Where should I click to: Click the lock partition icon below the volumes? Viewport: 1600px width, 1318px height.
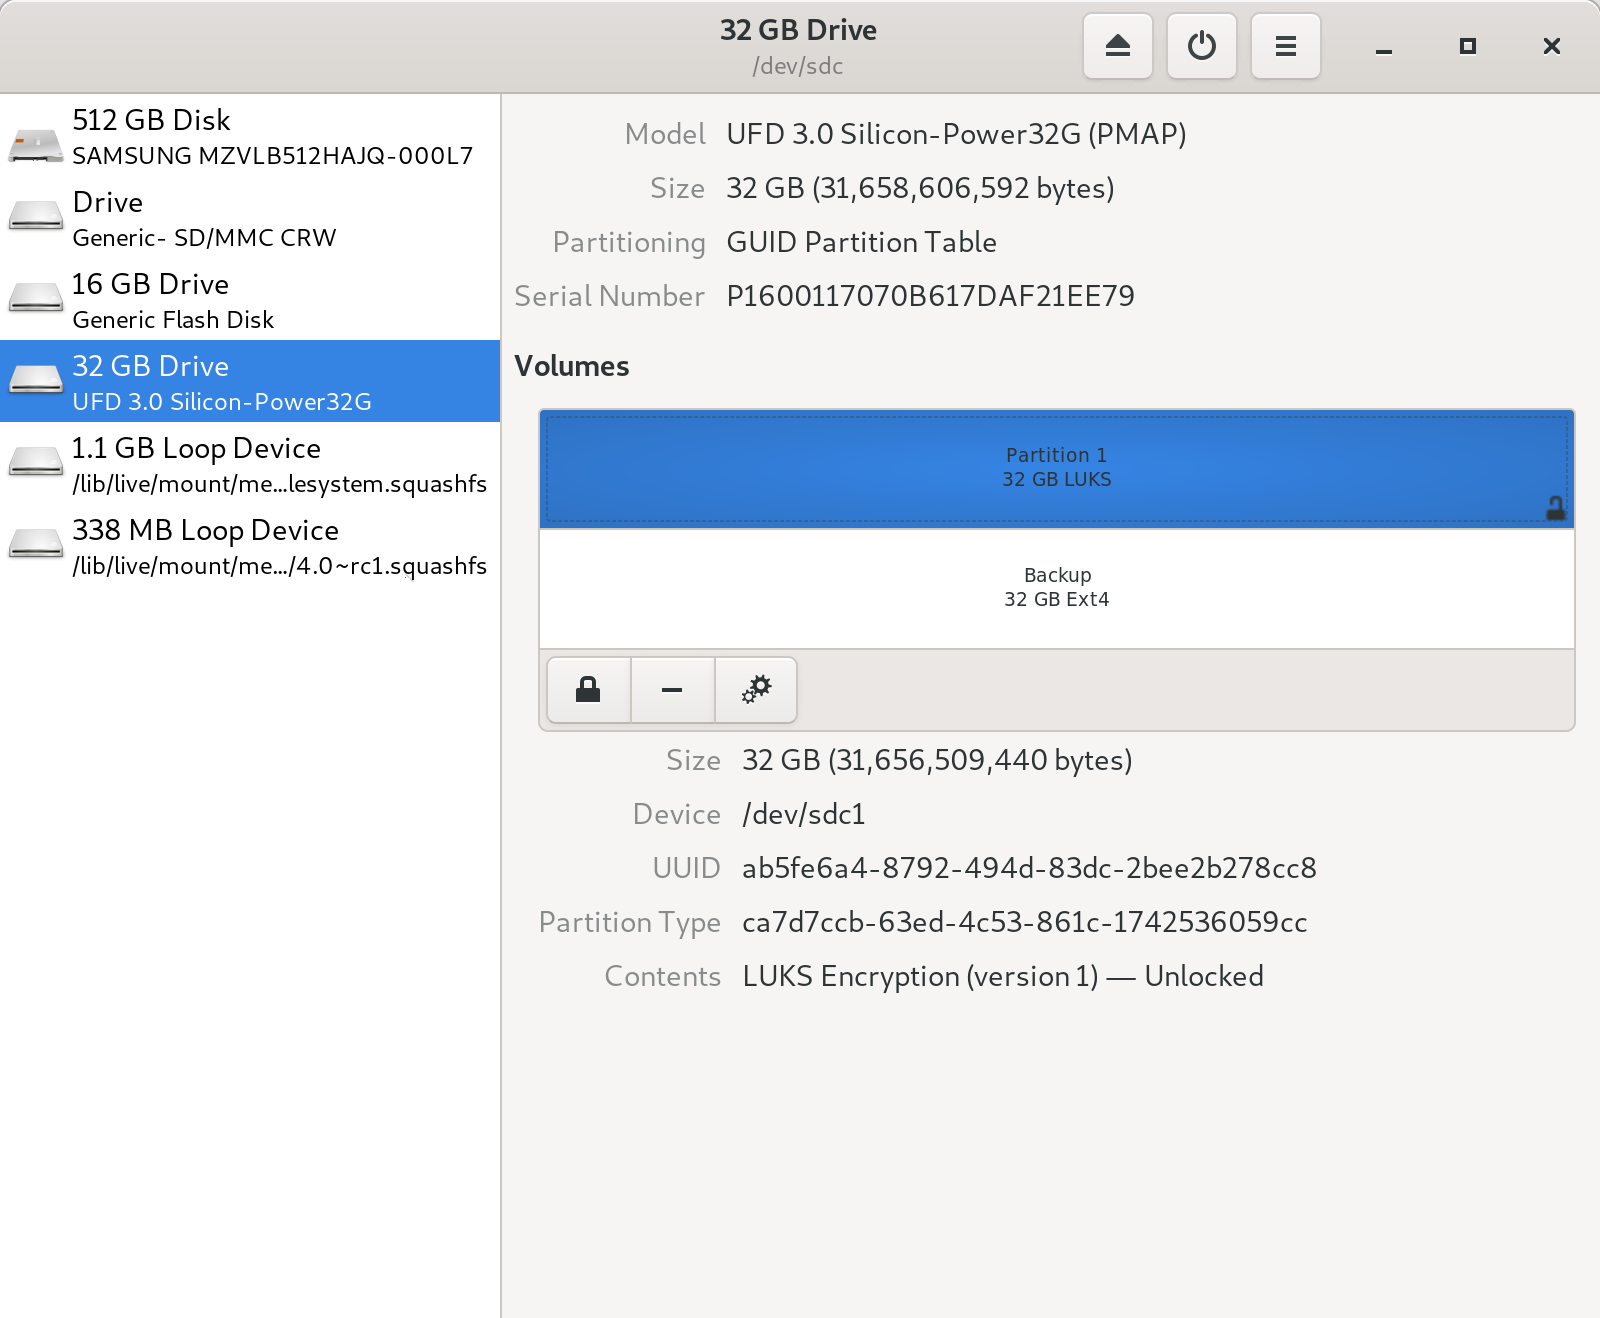(x=587, y=689)
